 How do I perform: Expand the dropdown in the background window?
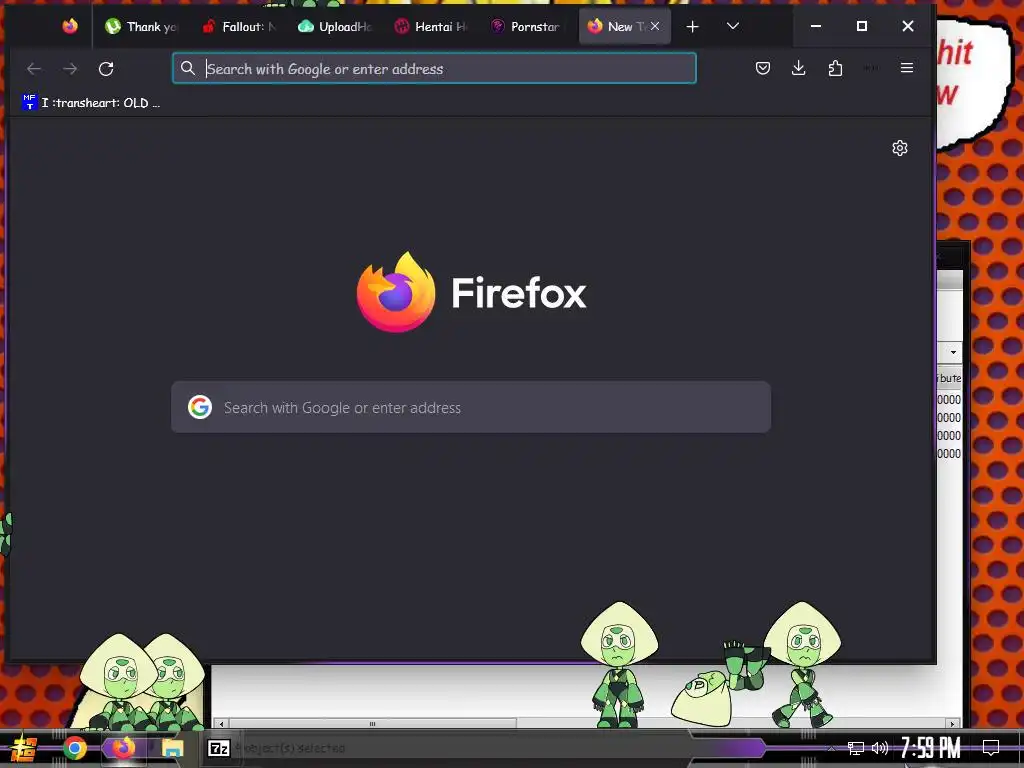coord(953,353)
